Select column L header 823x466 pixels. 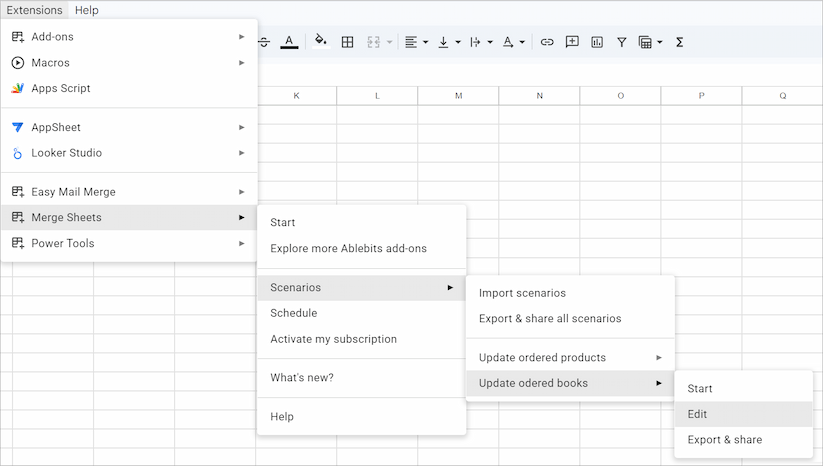tap(377, 96)
